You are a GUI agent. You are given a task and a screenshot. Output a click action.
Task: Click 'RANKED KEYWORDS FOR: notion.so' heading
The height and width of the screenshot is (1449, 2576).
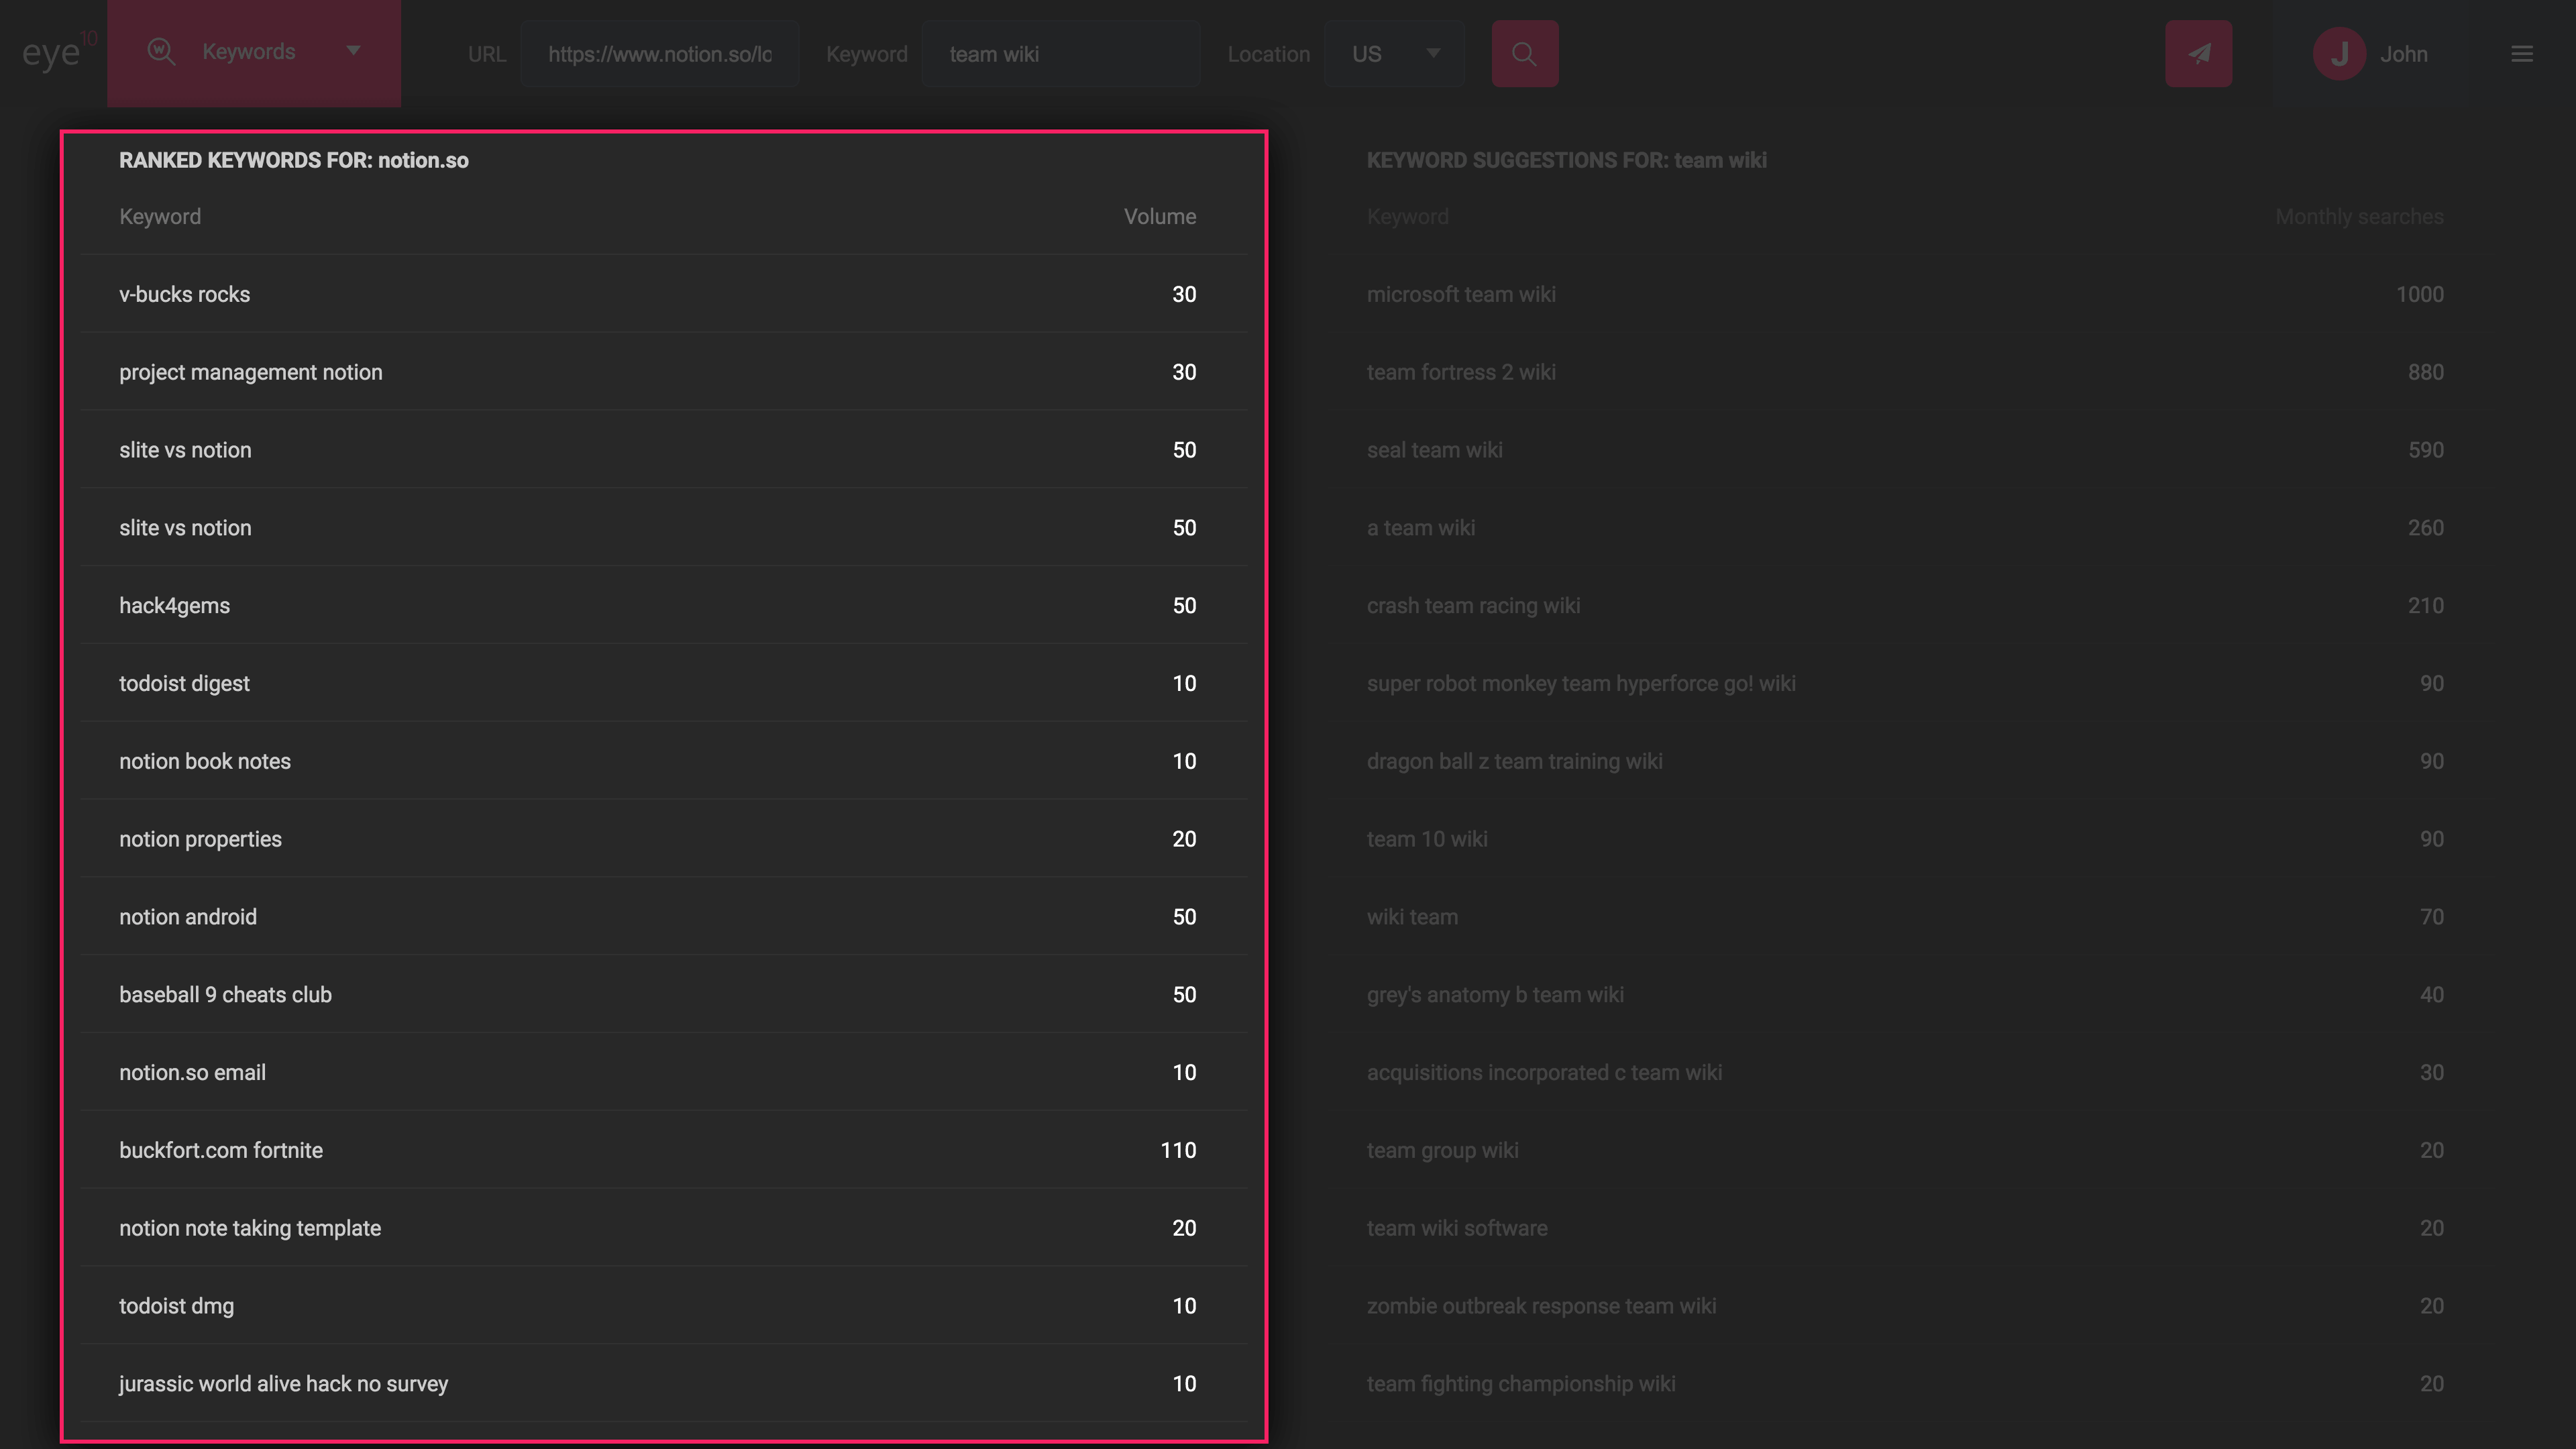[x=294, y=160]
